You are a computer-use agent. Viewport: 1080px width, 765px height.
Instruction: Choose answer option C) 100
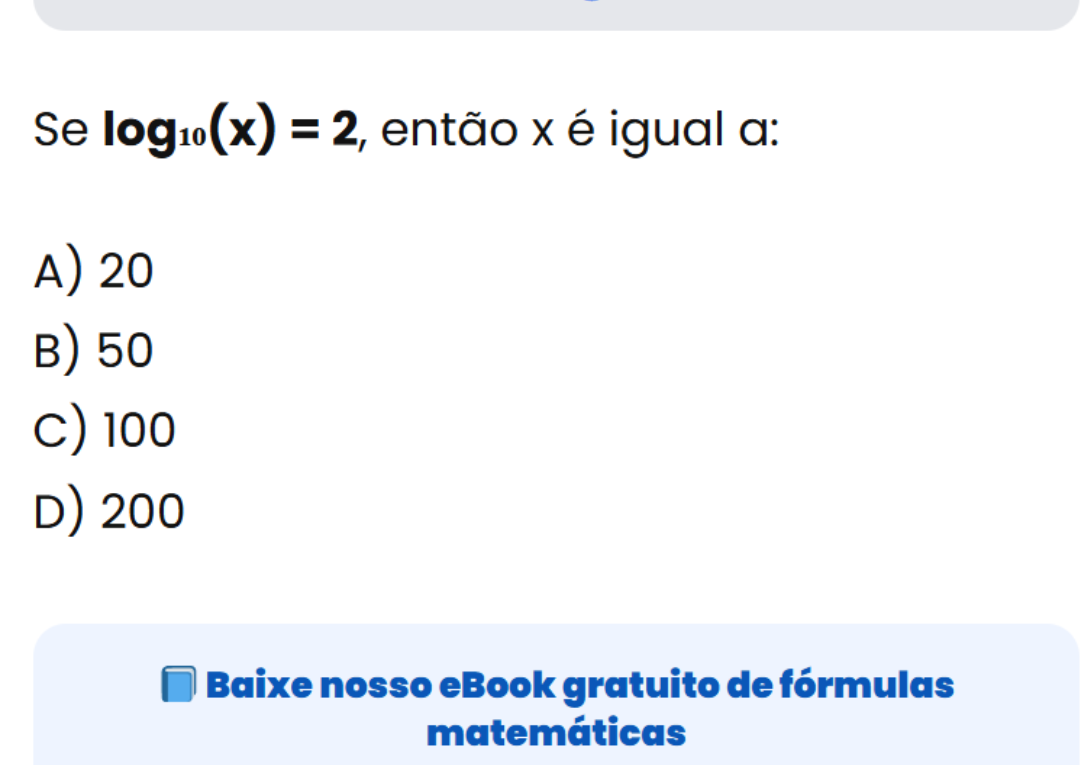click(105, 432)
